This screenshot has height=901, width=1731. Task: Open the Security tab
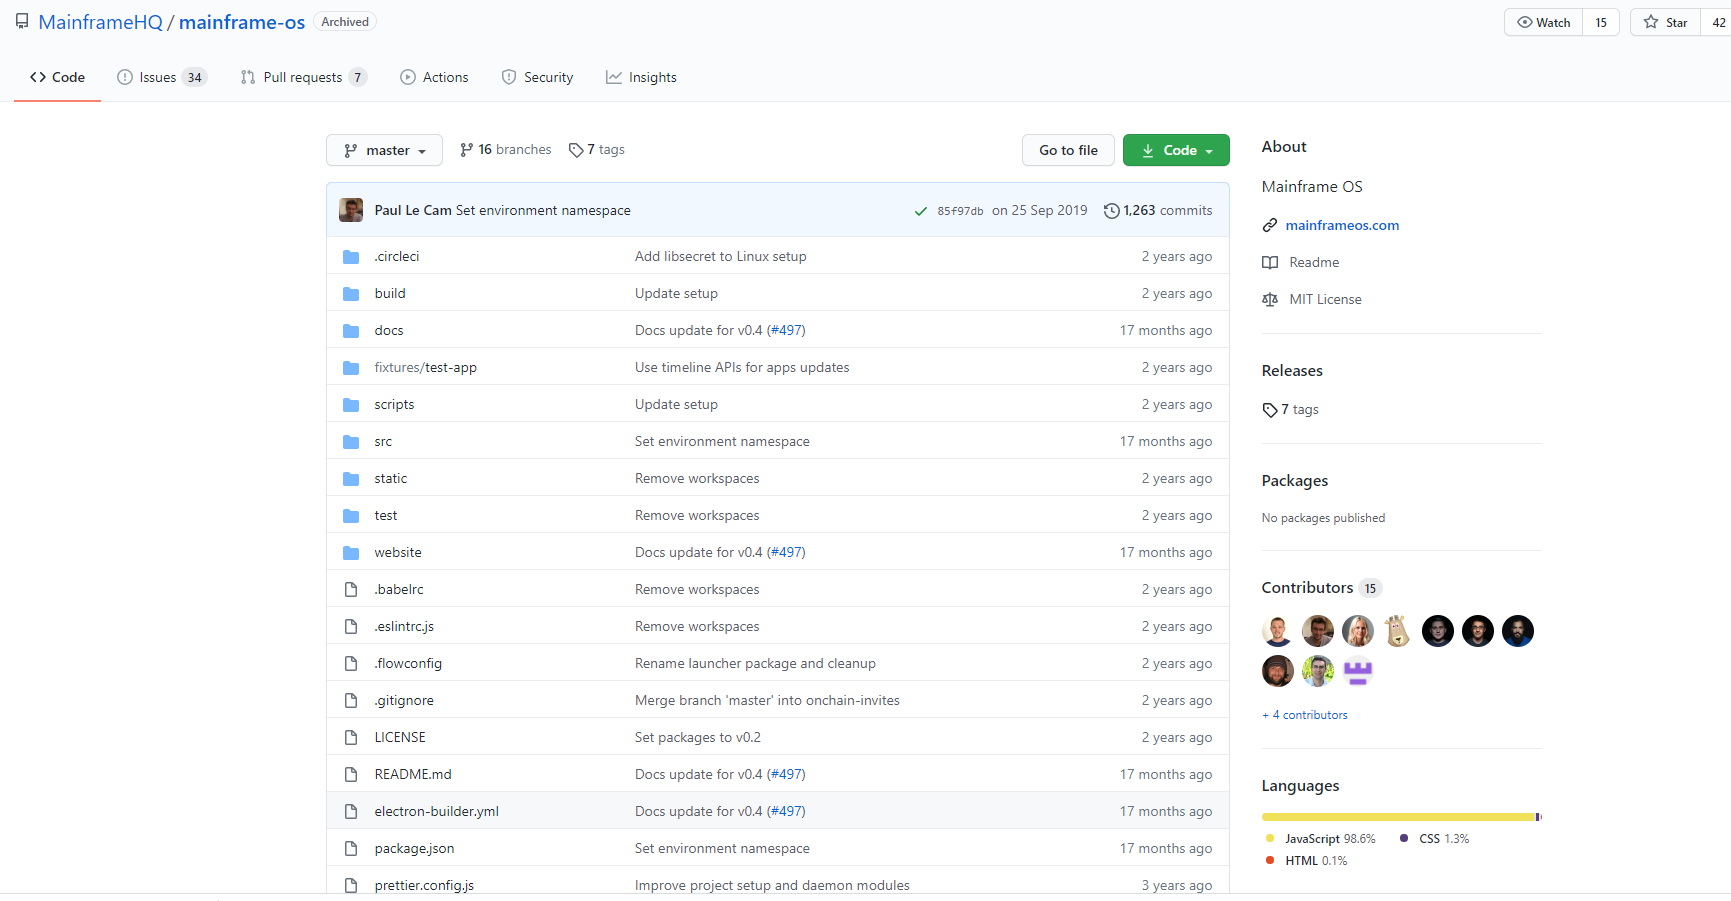(x=537, y=77)
